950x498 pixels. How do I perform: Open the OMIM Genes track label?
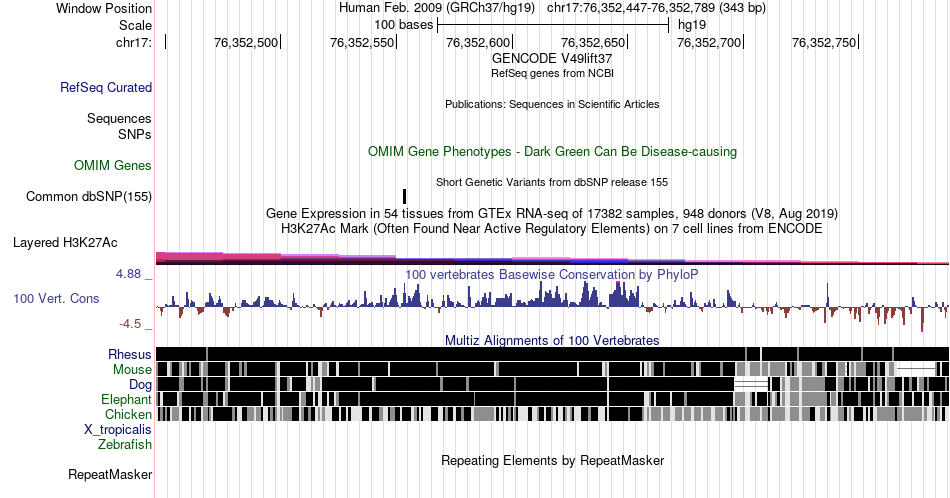(x=113, y=165)
